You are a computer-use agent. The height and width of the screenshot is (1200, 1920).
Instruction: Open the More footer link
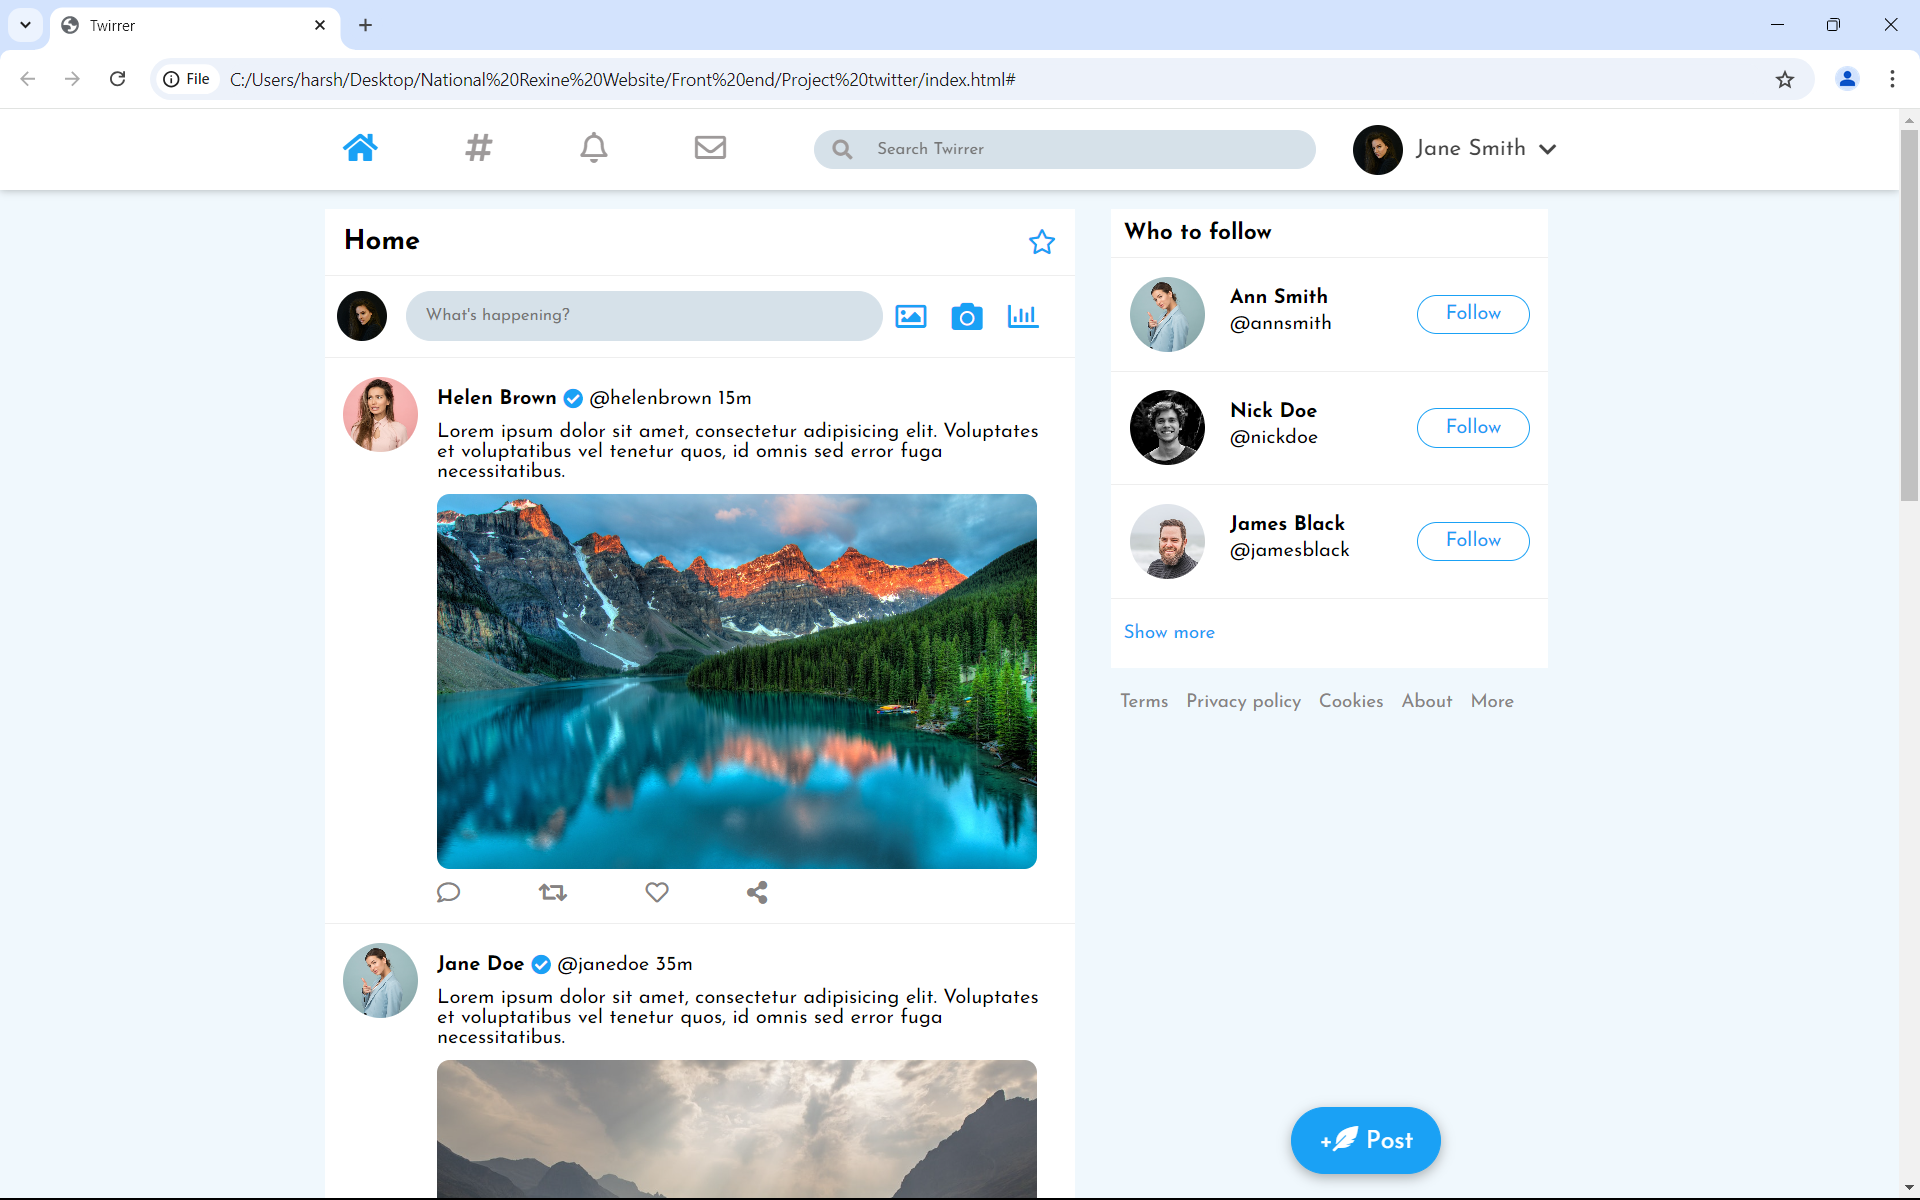coord(1492,701)
